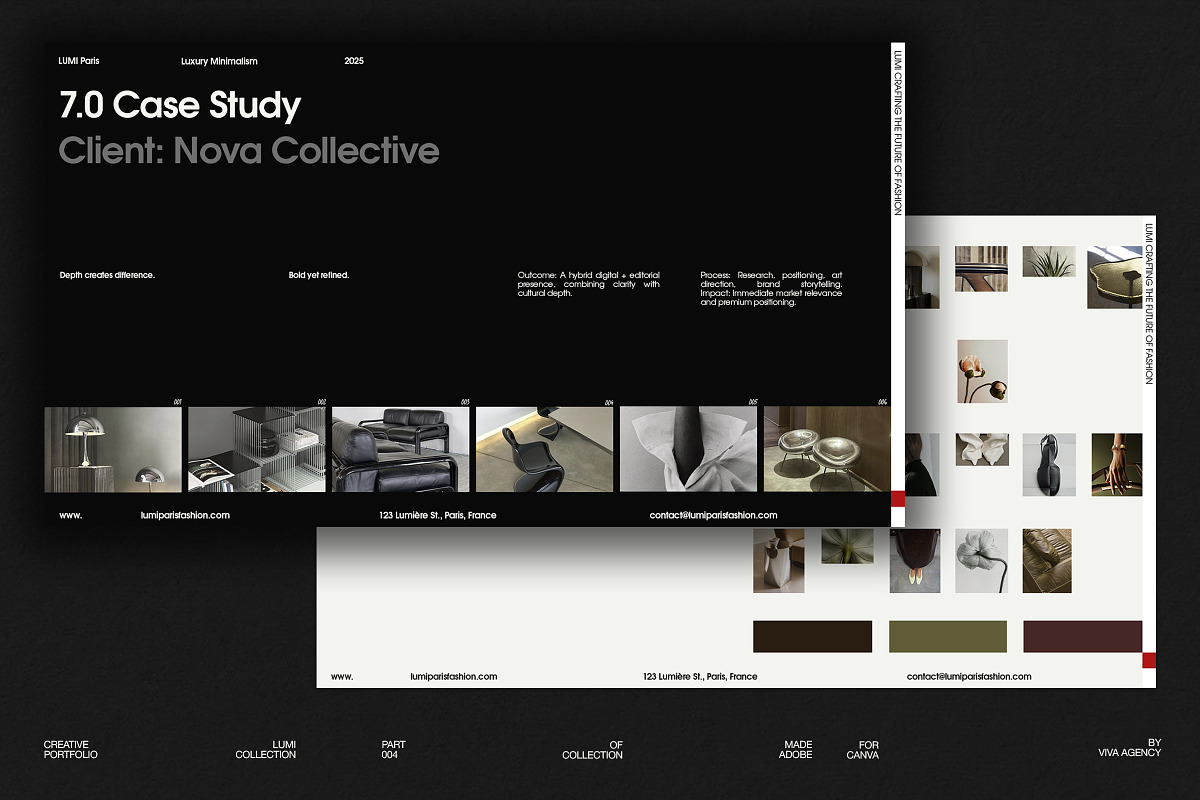The image size is (1200, 800).
Task: Click 'www.' text on the white slide footer
Action: pos(342,677)
